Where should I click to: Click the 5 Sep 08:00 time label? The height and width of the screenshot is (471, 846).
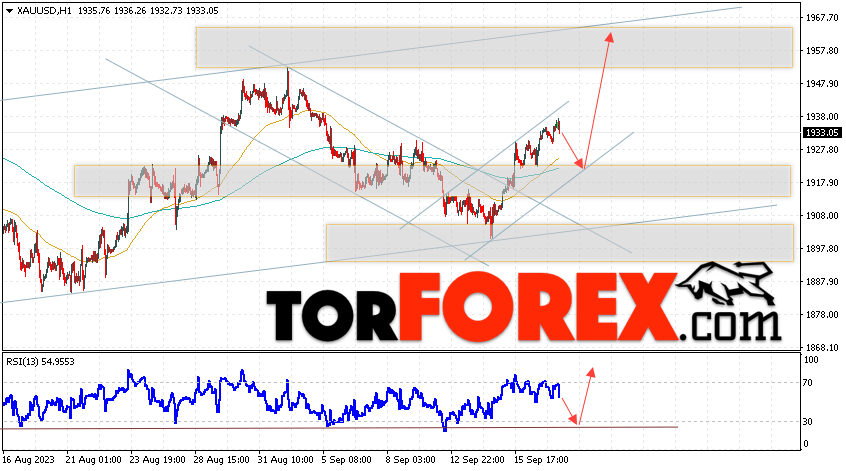point(347,460)
